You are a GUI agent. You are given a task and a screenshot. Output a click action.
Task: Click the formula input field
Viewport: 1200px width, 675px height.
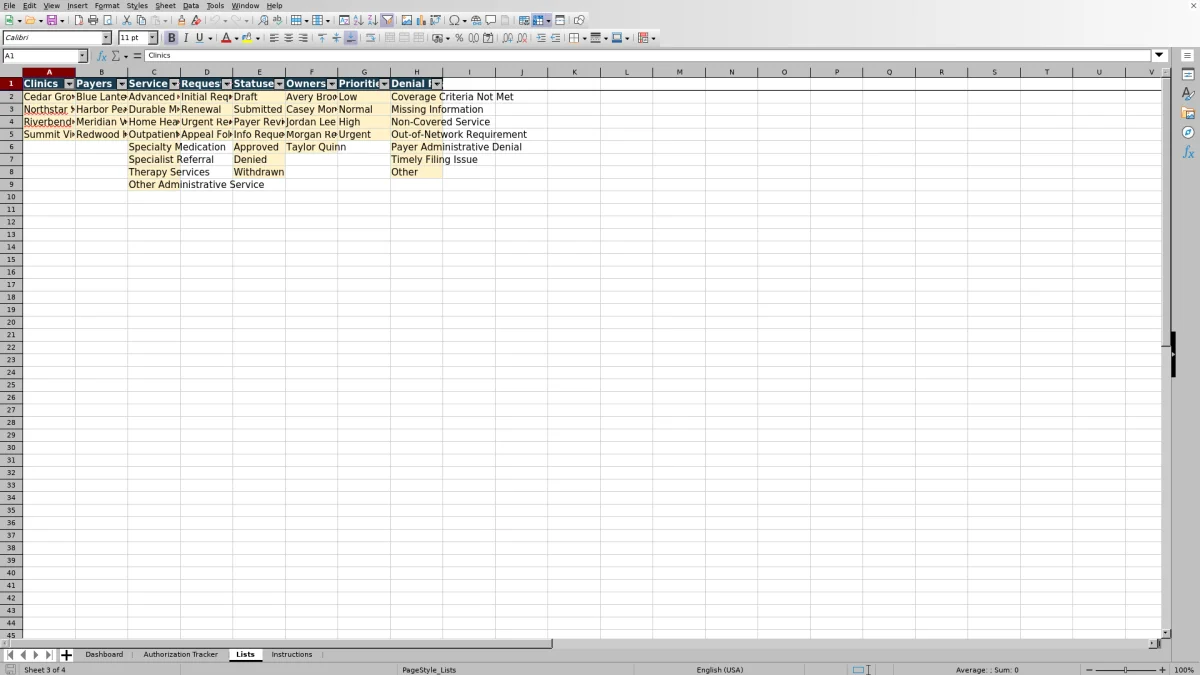click(x=648, y=56)
